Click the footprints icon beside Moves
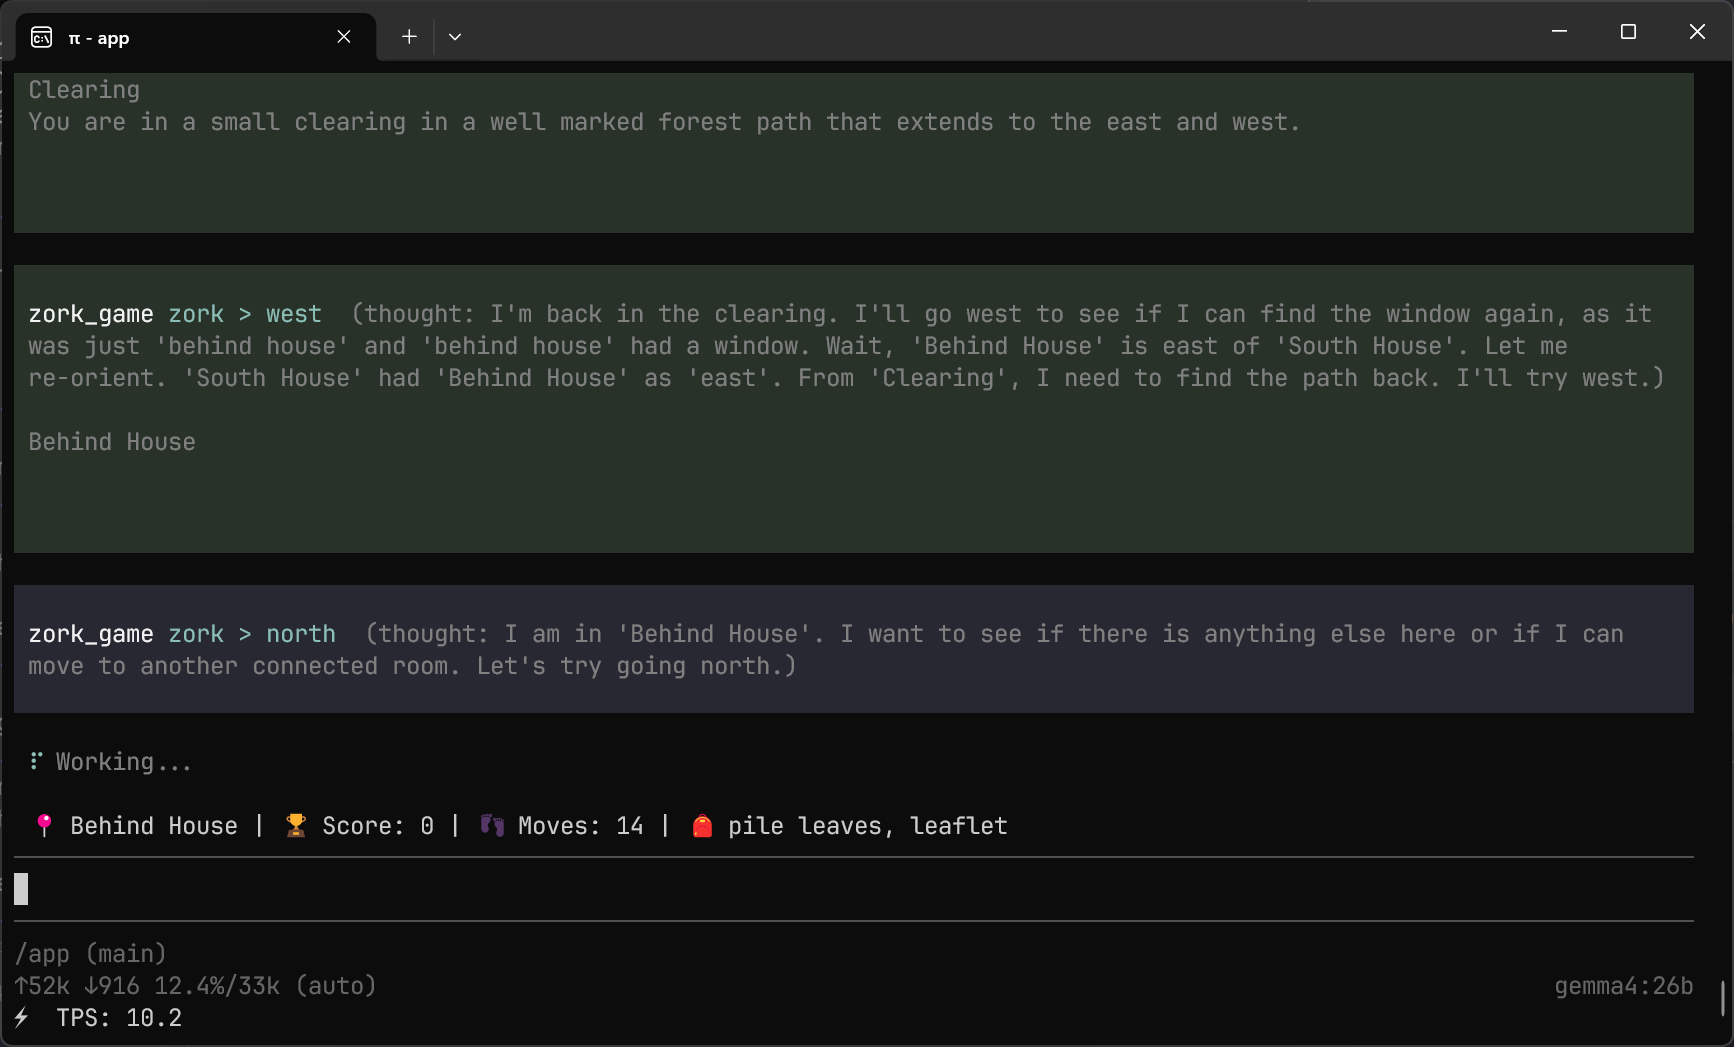The height and width of the screenshot is (1047, 1734). pos(491,825)
